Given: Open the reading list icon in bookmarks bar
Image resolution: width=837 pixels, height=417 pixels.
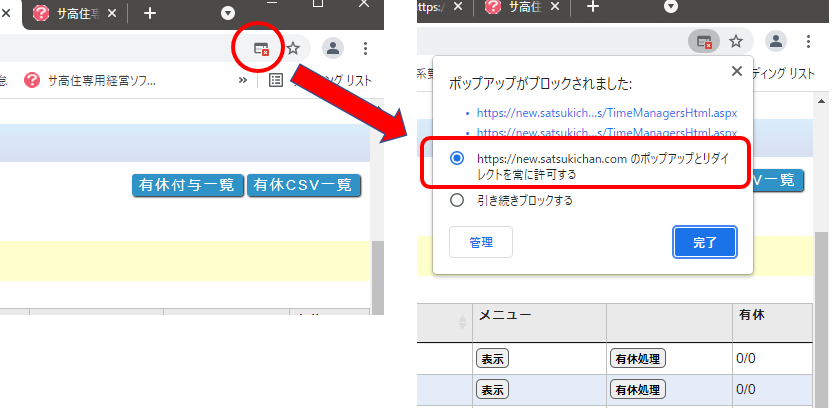Looking at the screenshot, I should (276, 81).
